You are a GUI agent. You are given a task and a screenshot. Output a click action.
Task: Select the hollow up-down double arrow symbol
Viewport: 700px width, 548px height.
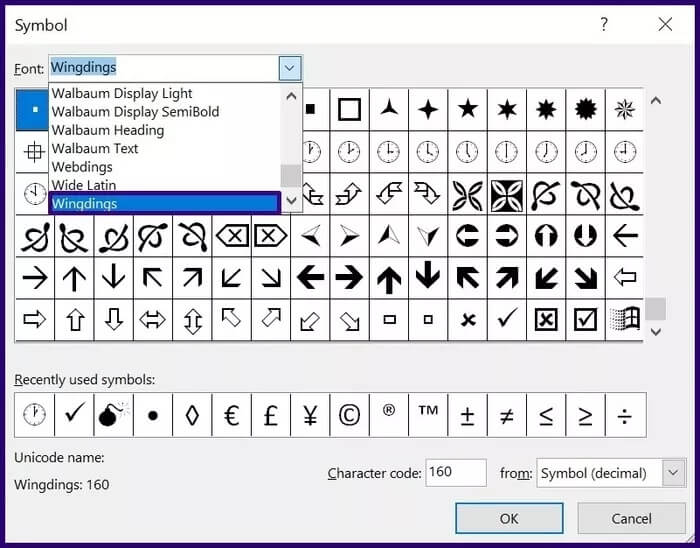pos(192,320)
